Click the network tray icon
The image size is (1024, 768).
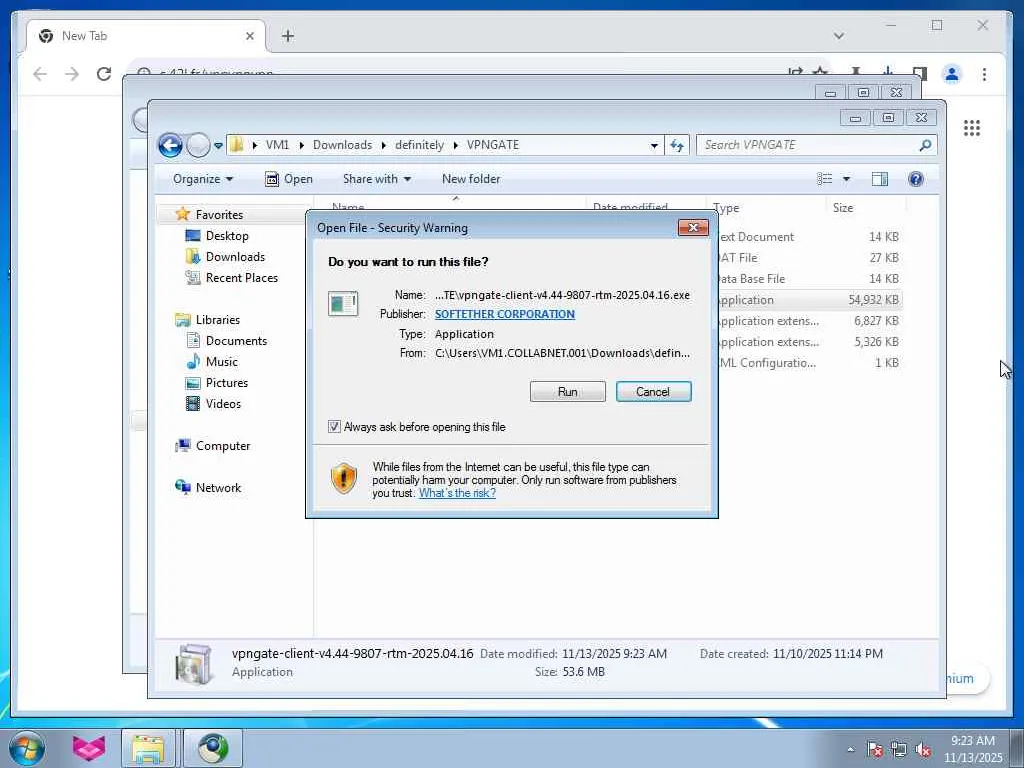(899, 749)
